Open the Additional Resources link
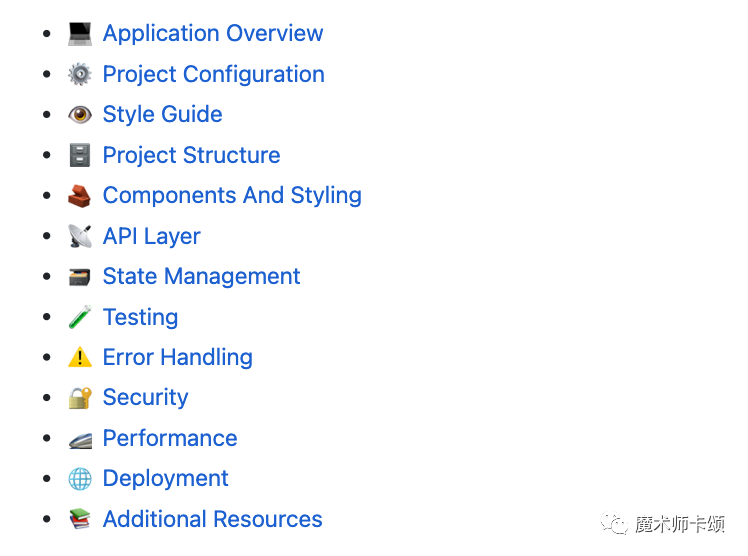 [213, 519]
